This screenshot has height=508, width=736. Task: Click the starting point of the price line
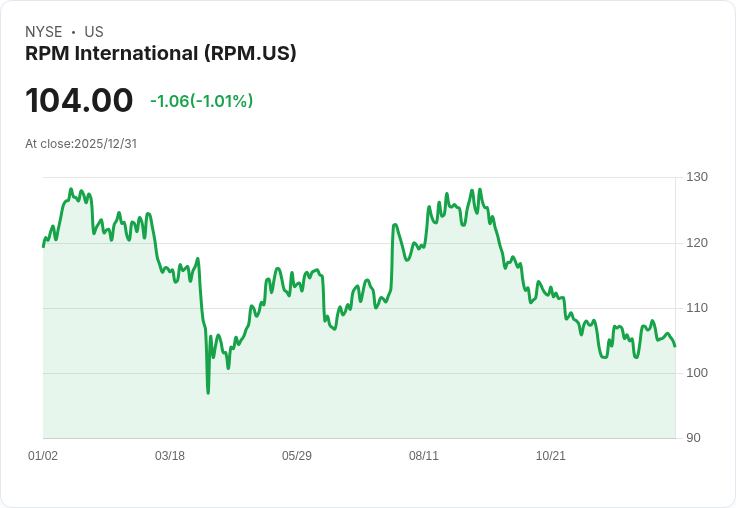(43, 246)
